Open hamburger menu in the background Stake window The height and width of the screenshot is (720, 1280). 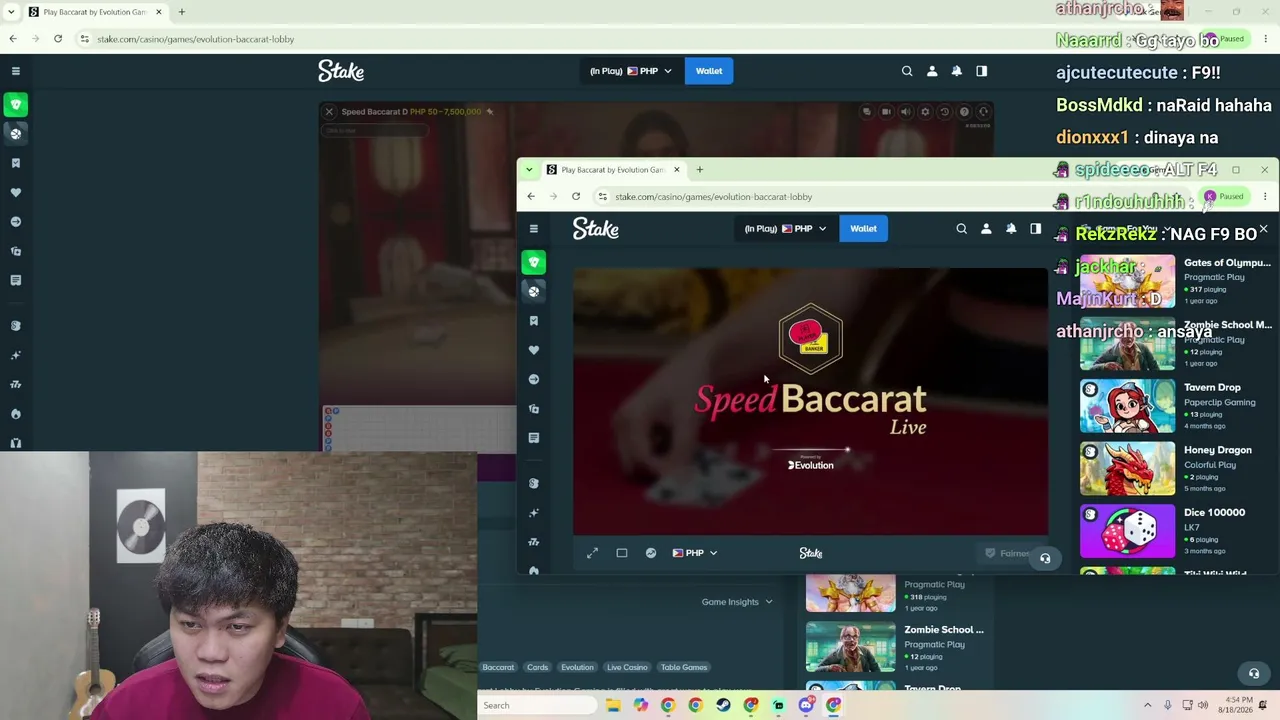click(16, 71)
